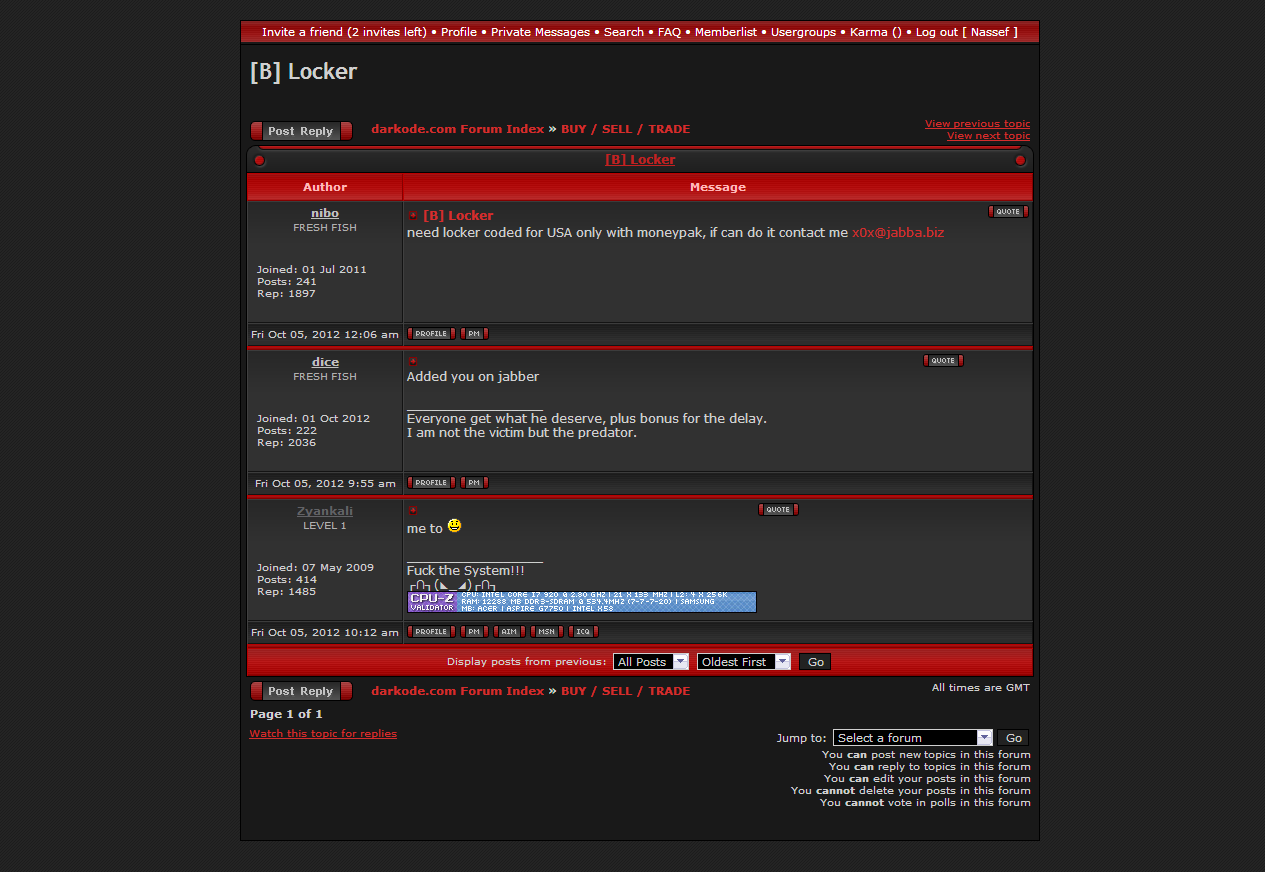
Task: Click the top Post Reply button
Action: pos(301,131)
